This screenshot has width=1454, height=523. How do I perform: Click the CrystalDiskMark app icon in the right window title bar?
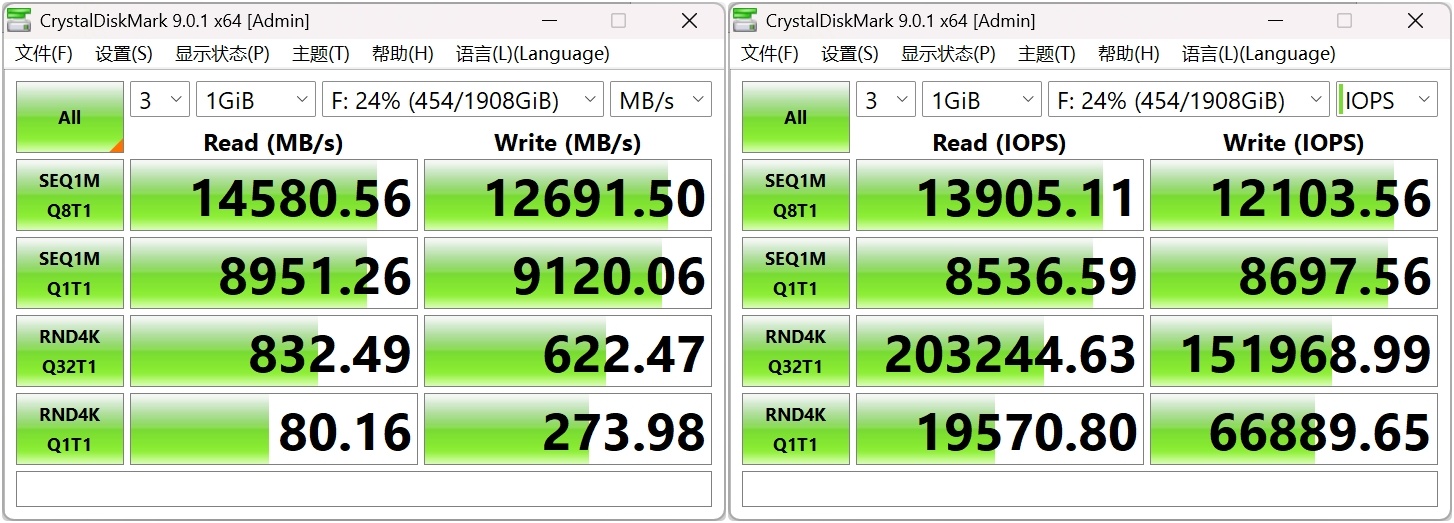745,20
